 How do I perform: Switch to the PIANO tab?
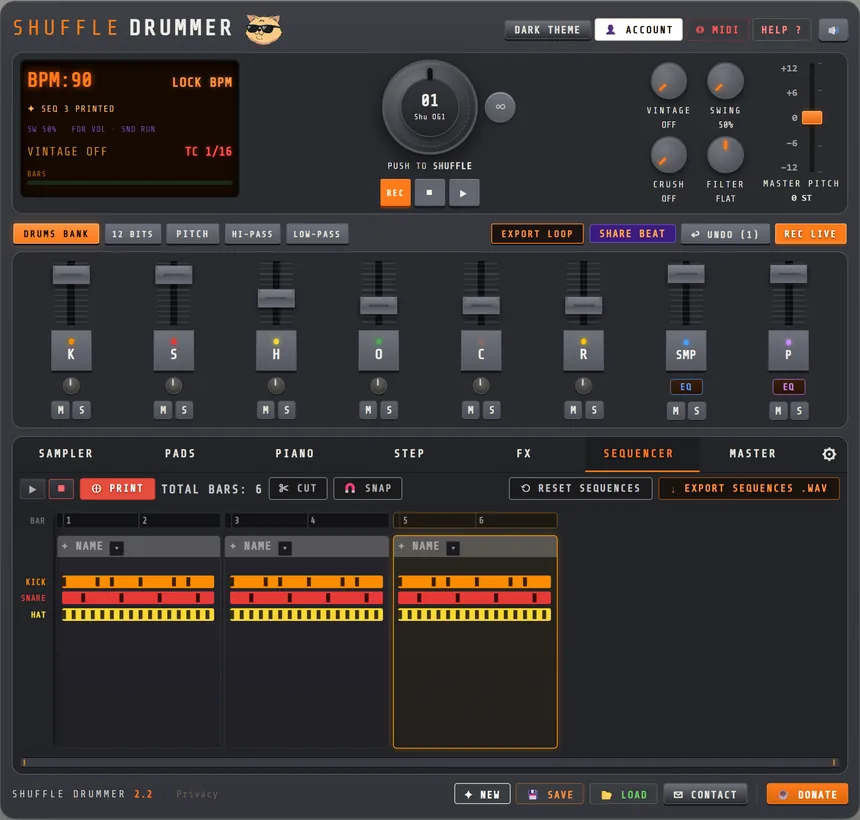tap(295, 454)
